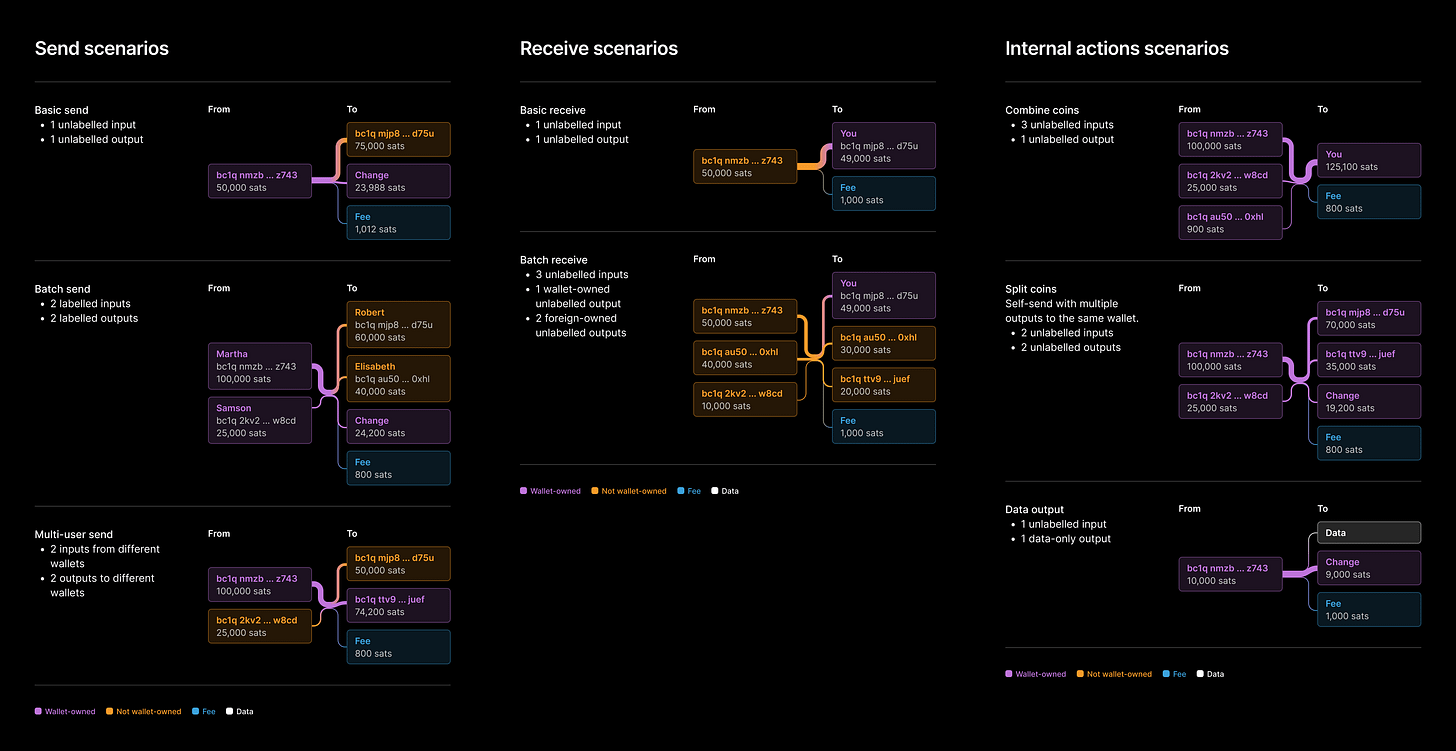Click the white Data swatch under Send scenarios
Viewport: 1456px width, 751px height.
point(229,712)
